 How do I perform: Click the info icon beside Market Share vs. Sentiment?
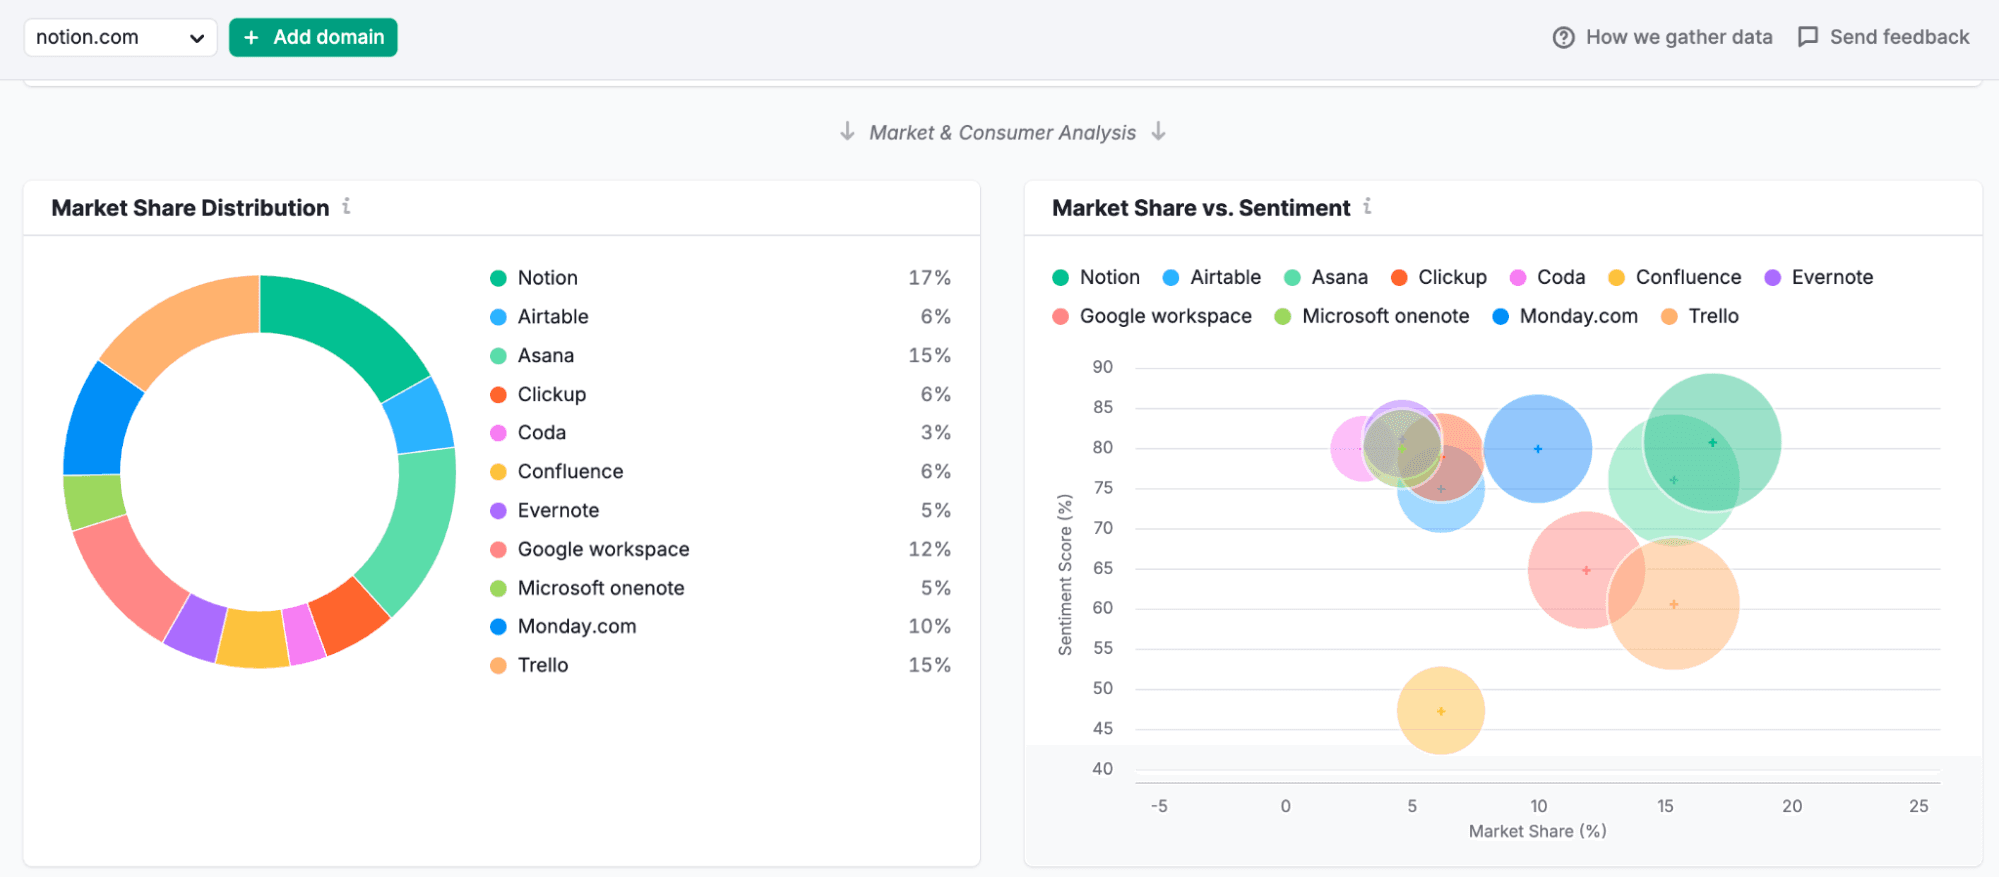pos(1367,206)
